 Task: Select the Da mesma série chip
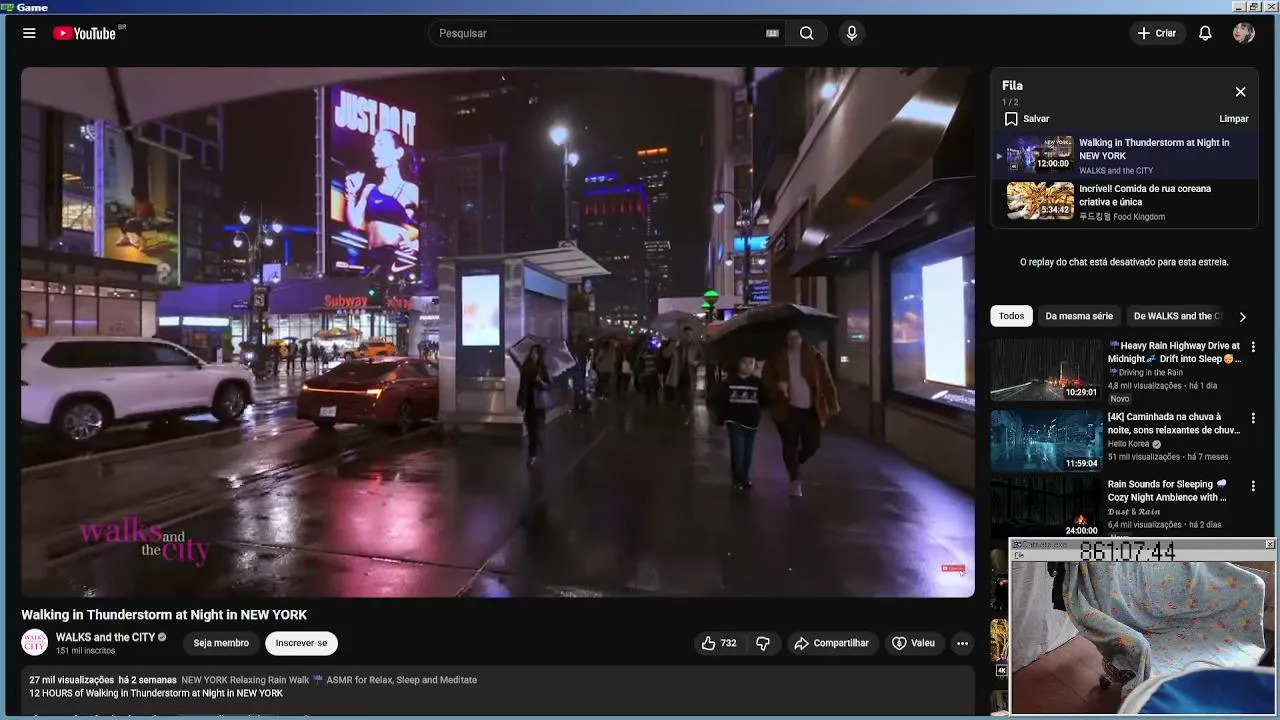(1079, 316)
